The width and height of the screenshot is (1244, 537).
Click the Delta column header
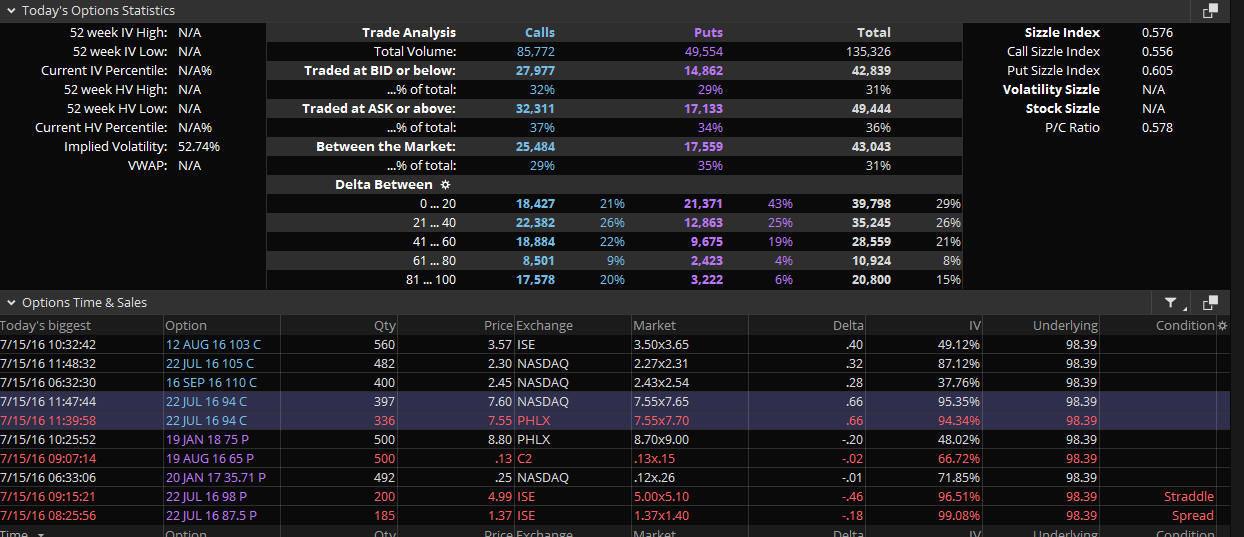tap(848, 325)
